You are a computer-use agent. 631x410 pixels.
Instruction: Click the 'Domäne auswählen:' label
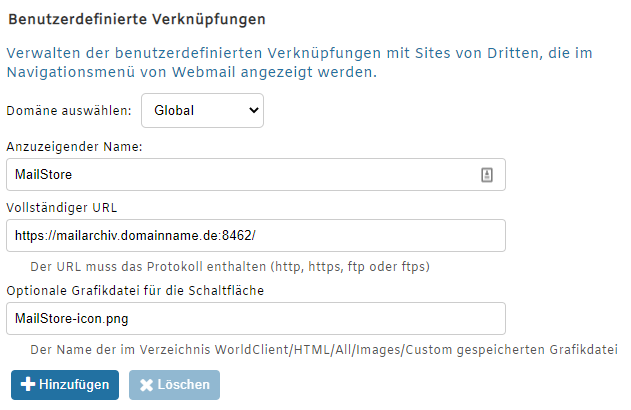[69, 111]
